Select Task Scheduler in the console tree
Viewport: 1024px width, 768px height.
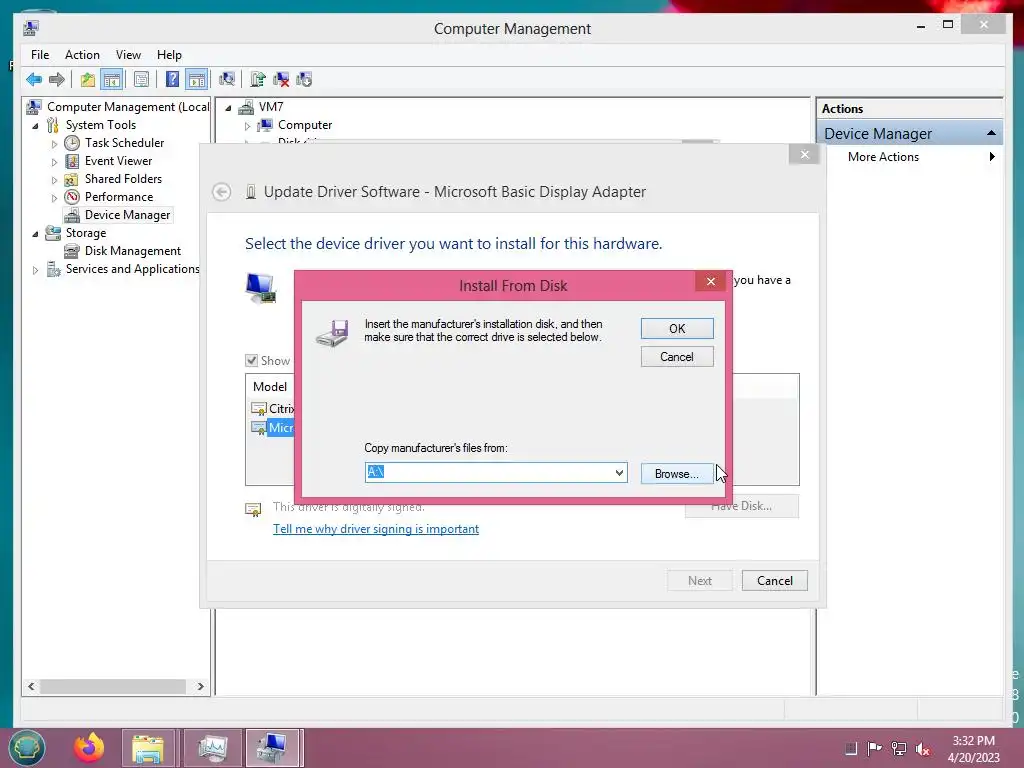(124, 142)
